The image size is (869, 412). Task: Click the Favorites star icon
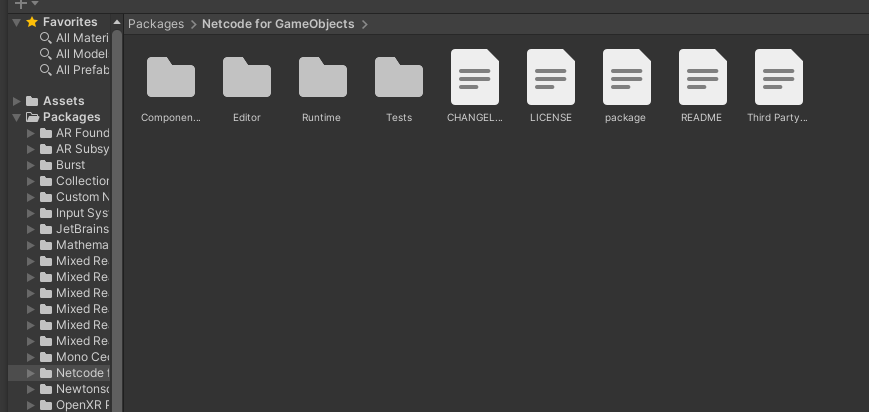tap(32, 22)
